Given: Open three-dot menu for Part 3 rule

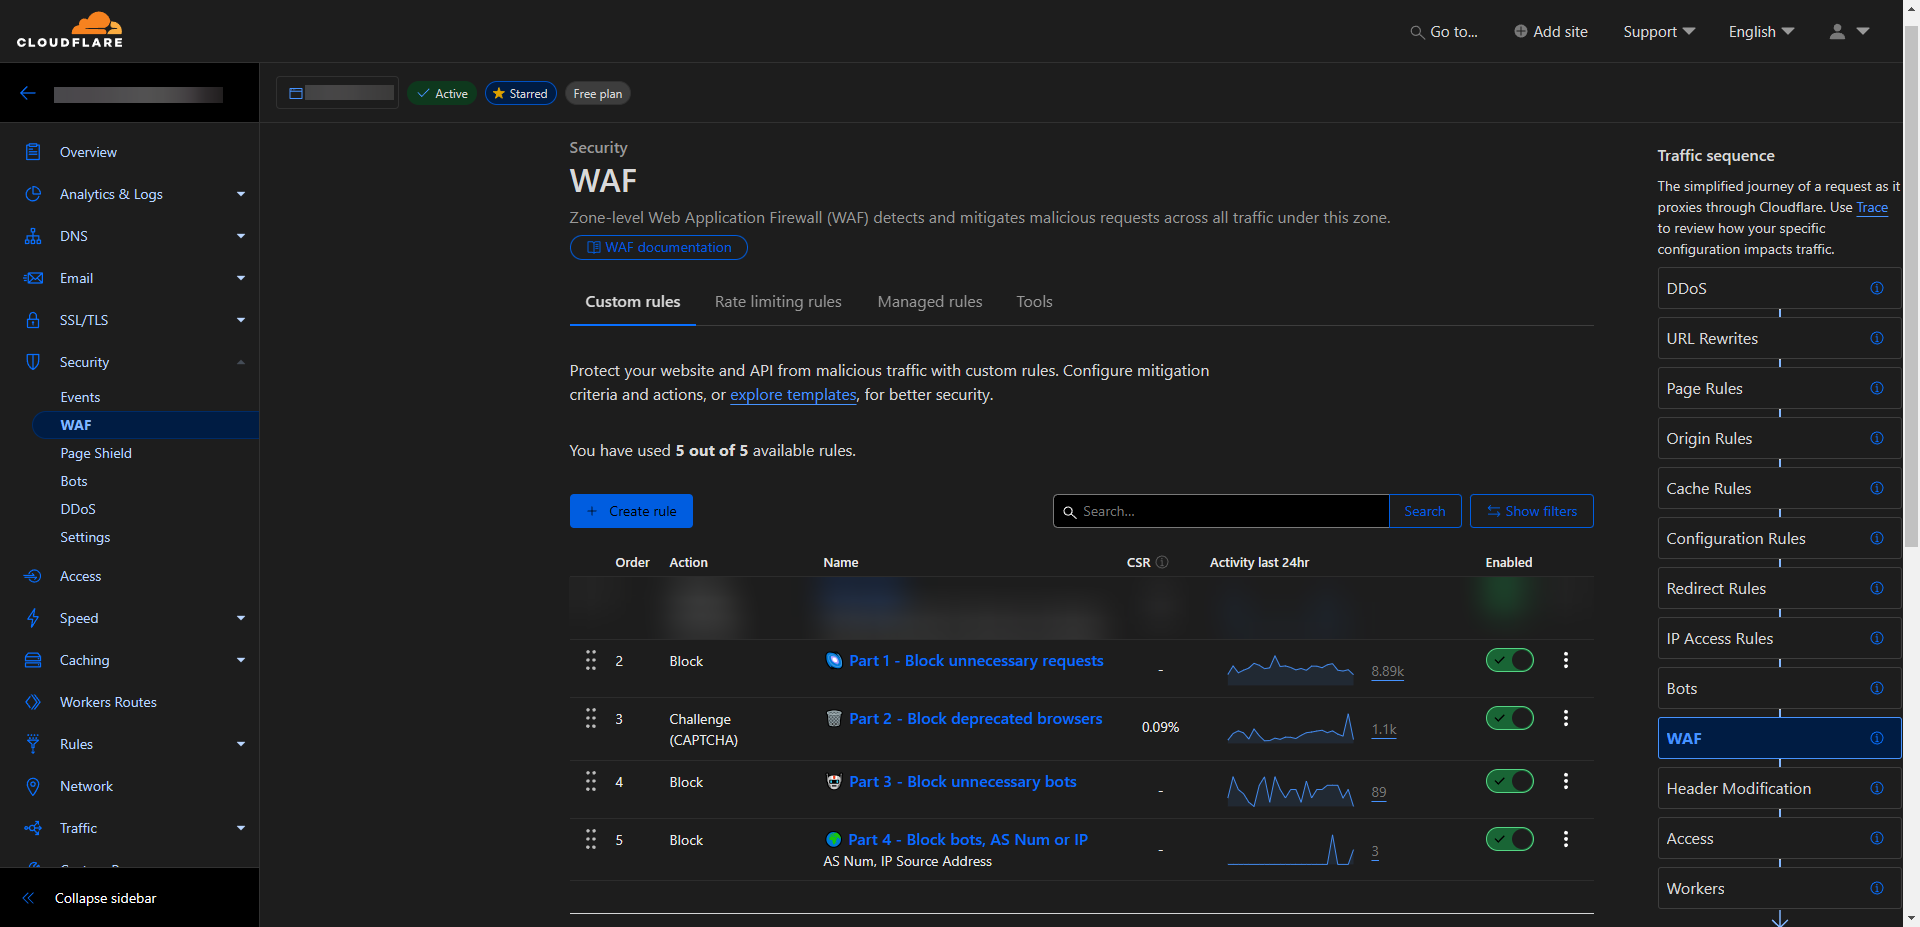Looking at the screenshot, I should coord(1566,781).
